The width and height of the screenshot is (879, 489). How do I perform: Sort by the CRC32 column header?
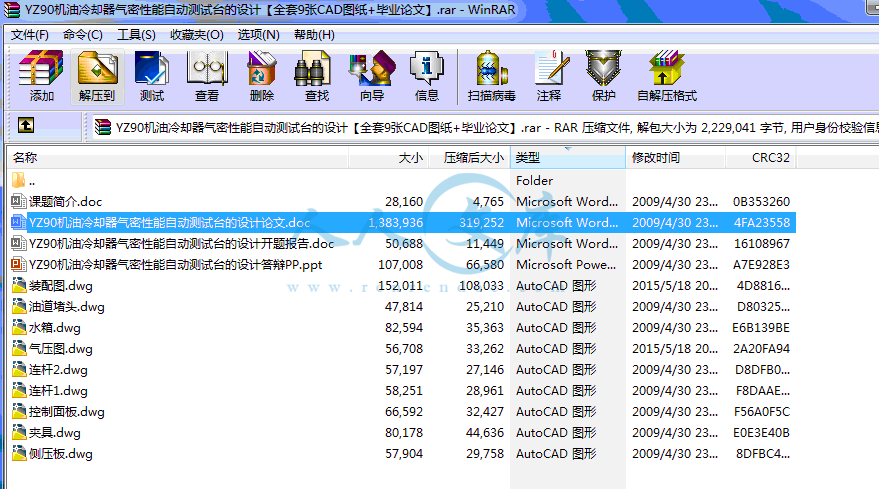click(x=761, y=158)
